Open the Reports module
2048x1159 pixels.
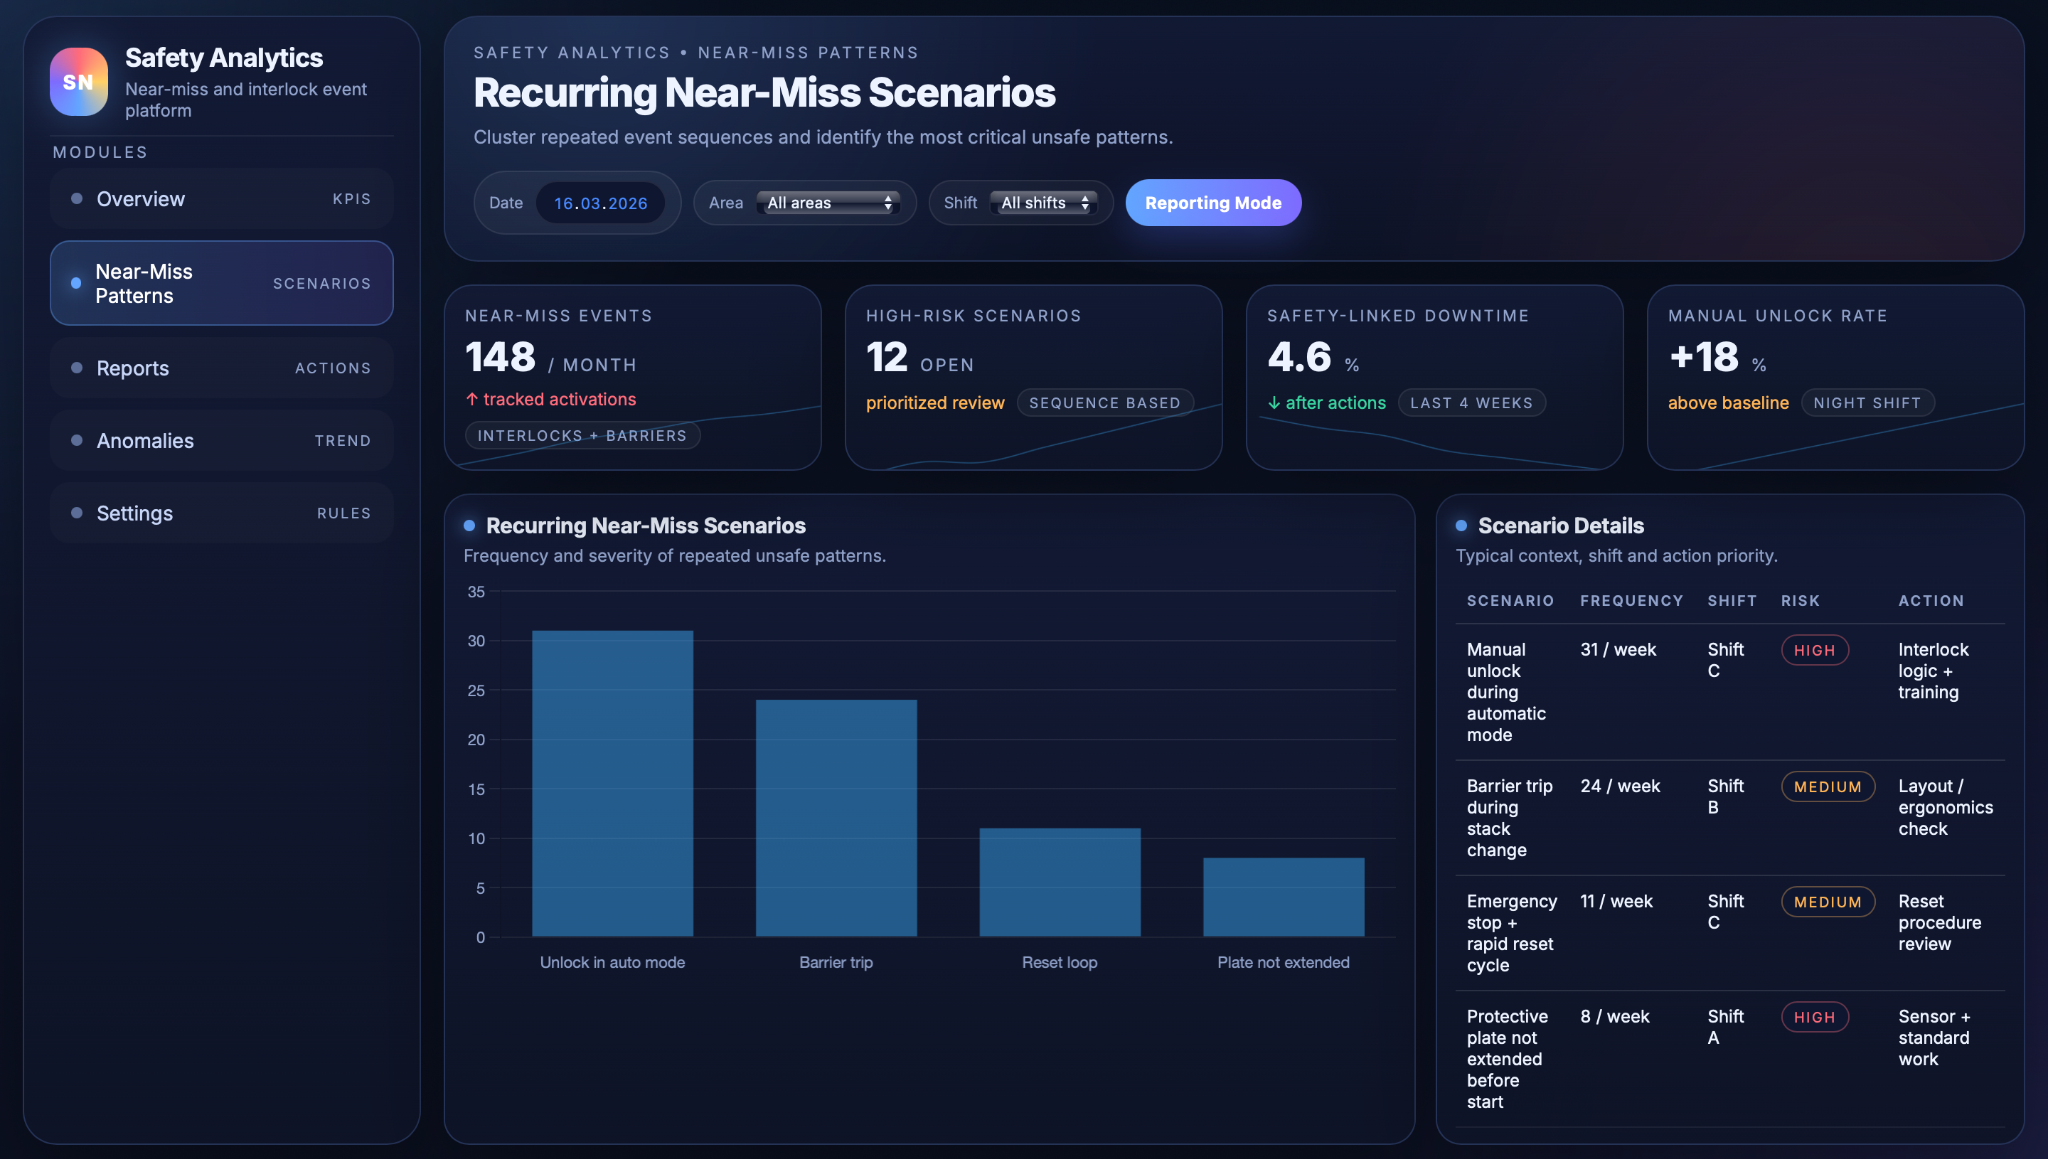221,368
